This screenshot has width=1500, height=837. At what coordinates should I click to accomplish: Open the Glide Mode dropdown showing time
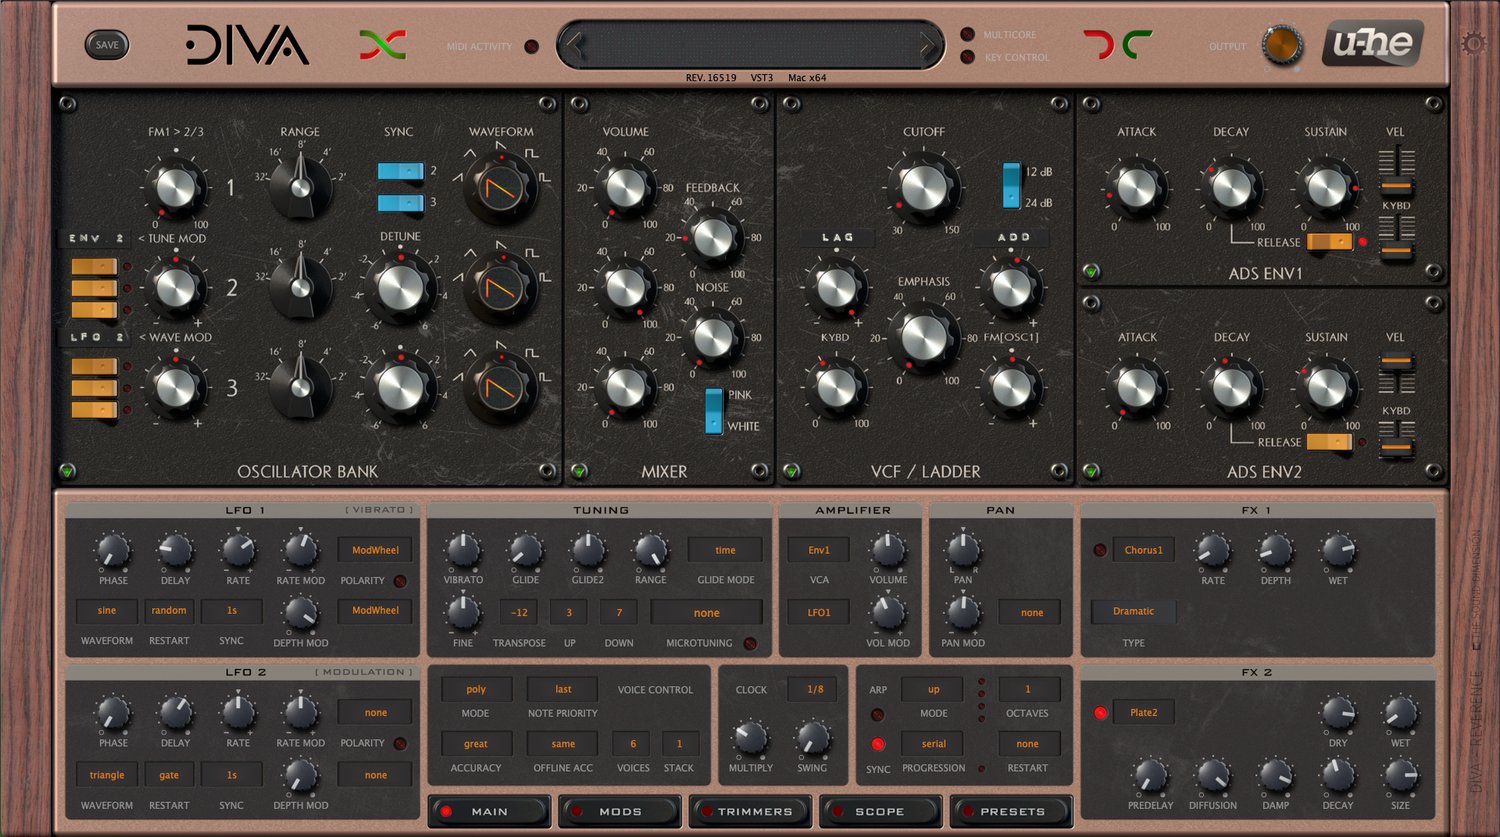pyautogui.click(x=725, y=550)
